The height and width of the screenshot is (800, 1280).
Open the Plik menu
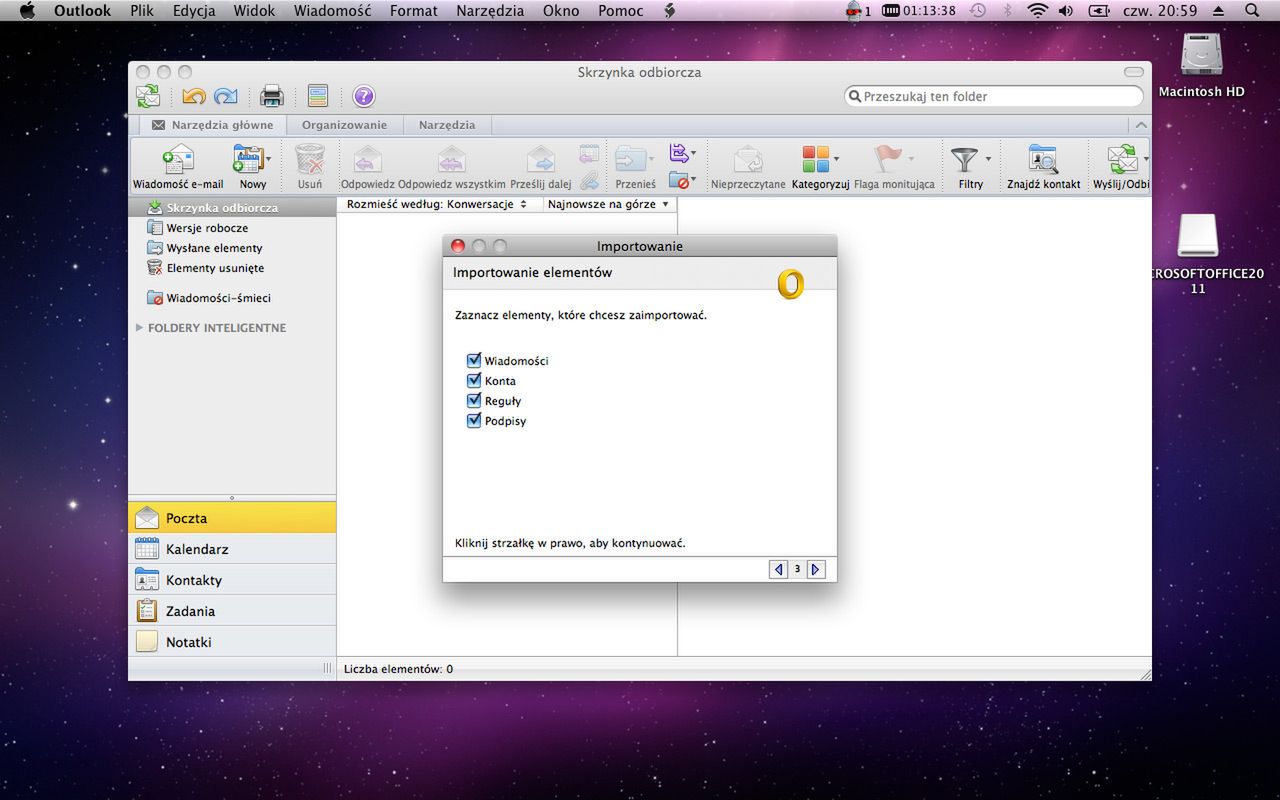pos(142,11)
